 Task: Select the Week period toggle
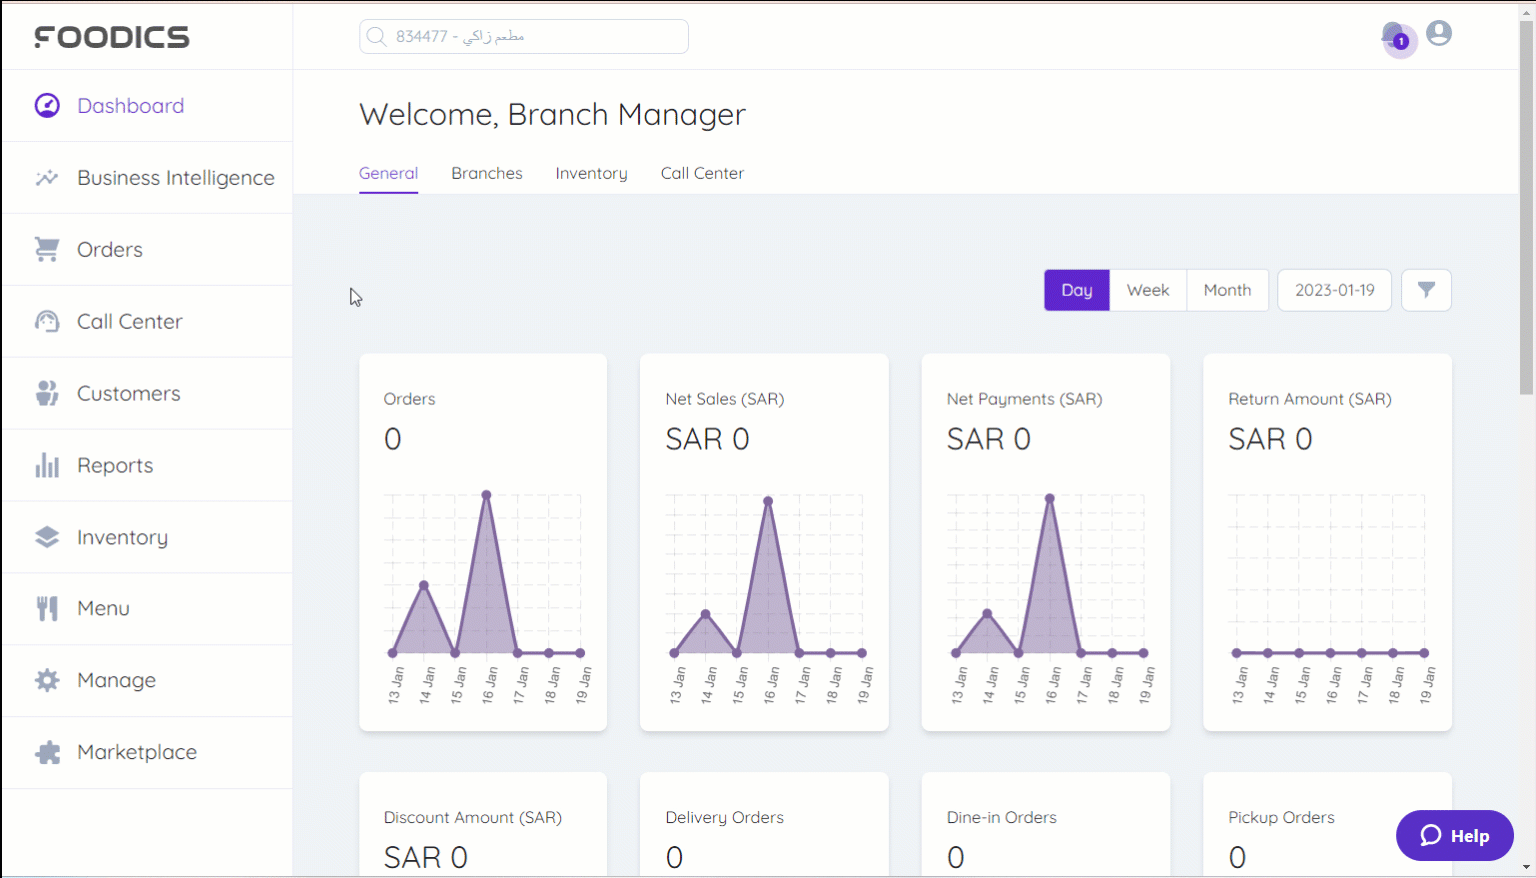pos(1147,290)
